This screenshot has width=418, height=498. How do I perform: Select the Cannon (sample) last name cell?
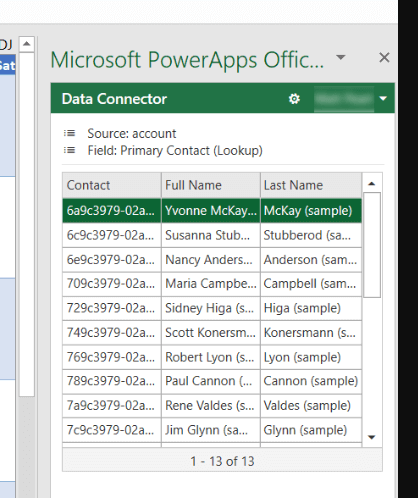(311, 381)
